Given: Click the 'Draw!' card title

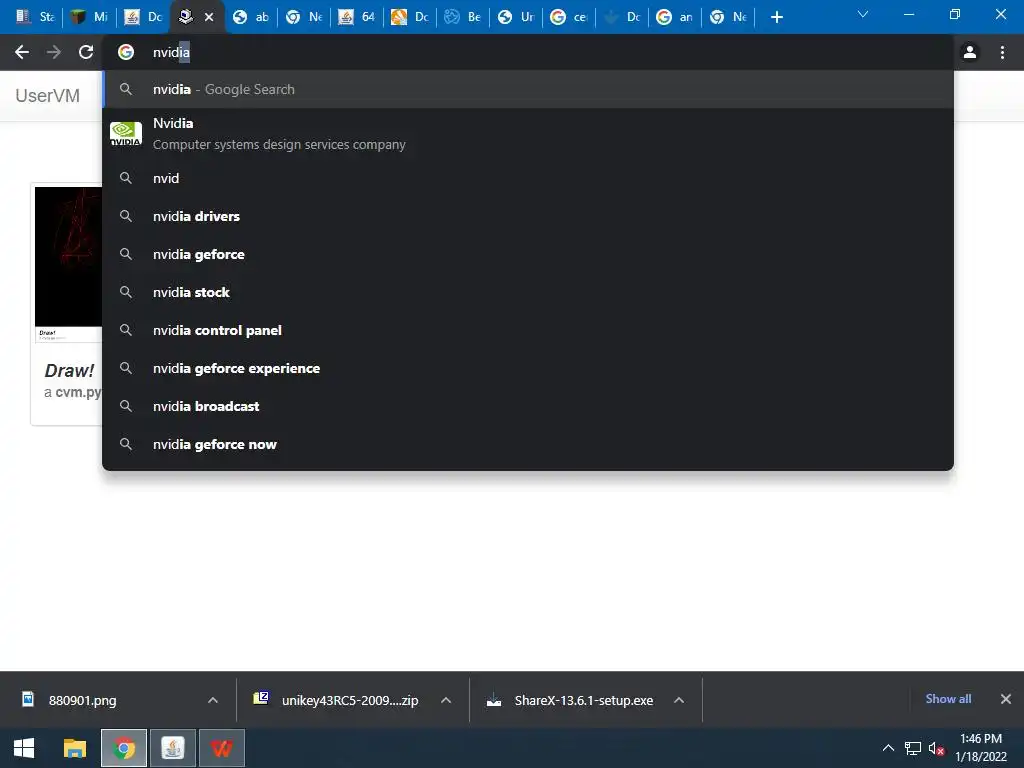Looking at the screenshot, I should (x=69, y=371).
